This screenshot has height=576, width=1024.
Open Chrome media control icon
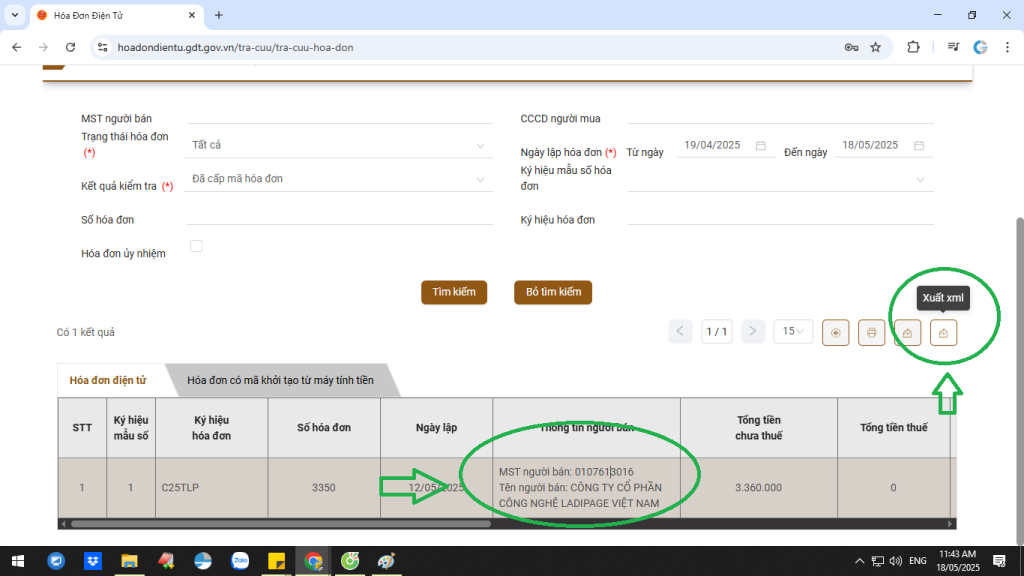pyautogui.click(x=953, y=47)
